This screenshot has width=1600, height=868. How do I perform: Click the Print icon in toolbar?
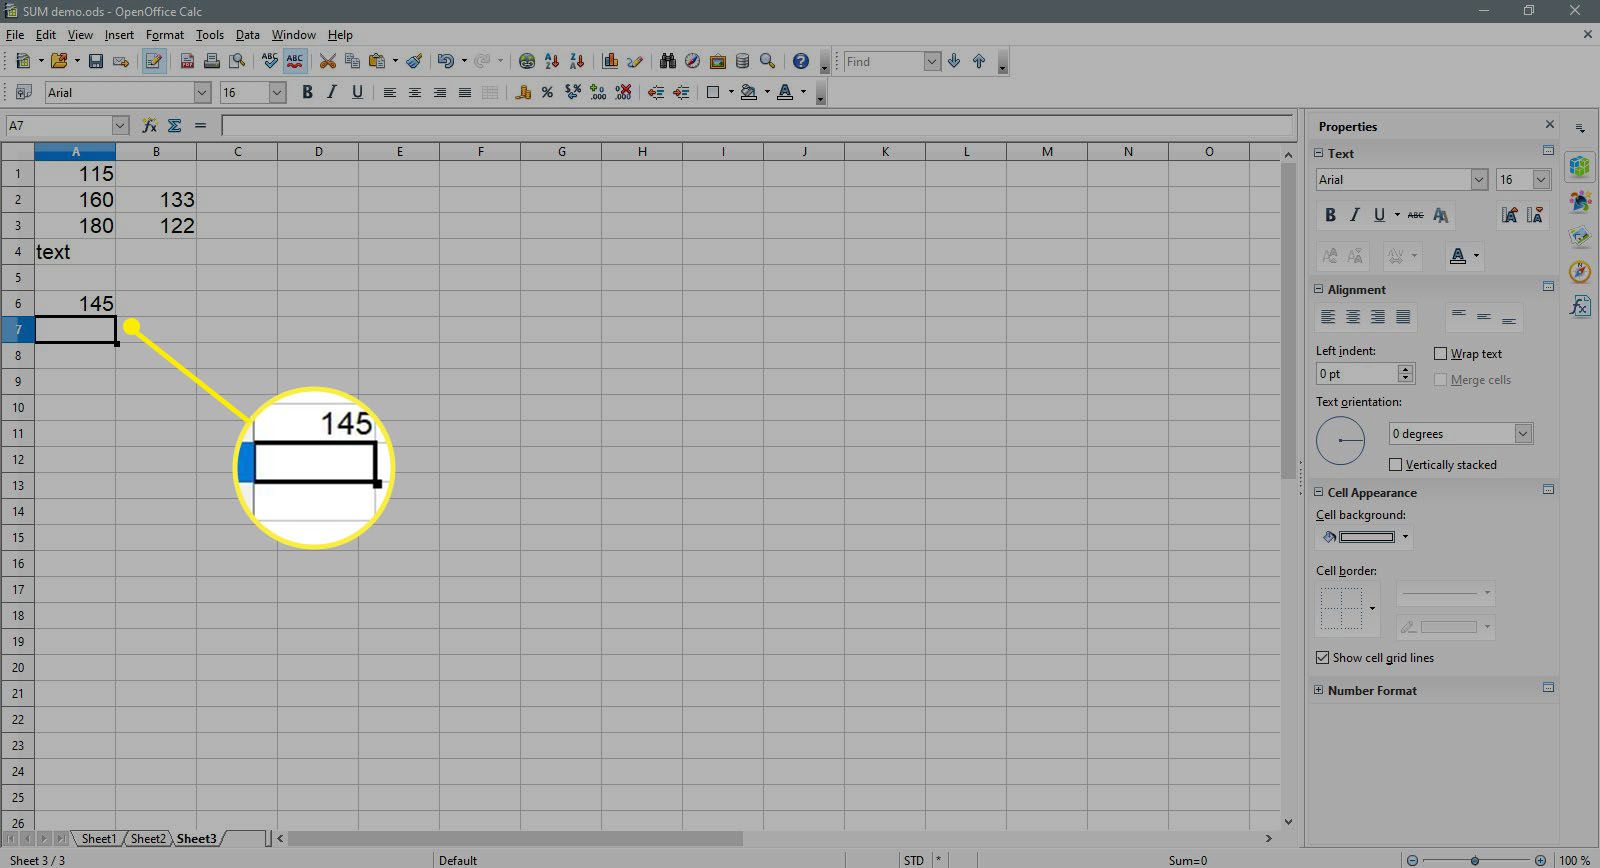tap(212, 62)
